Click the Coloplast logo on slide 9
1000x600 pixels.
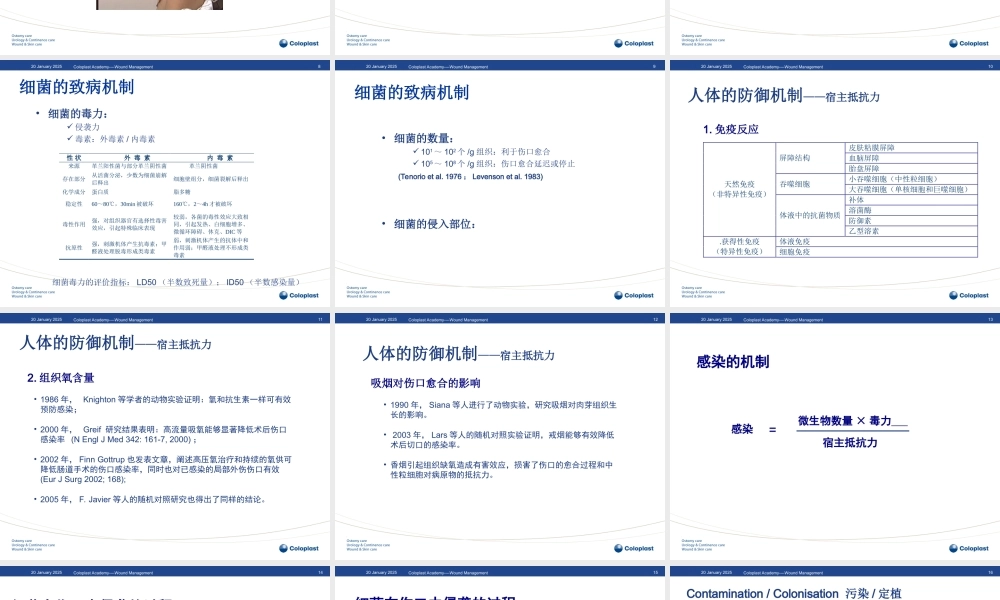(635, 295)
